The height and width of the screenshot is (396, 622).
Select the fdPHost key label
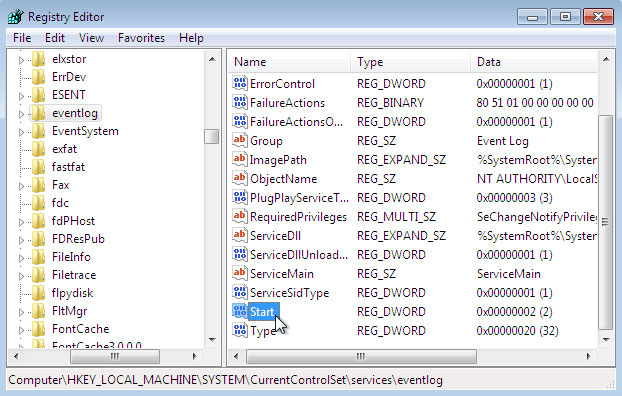pos(73,221)
